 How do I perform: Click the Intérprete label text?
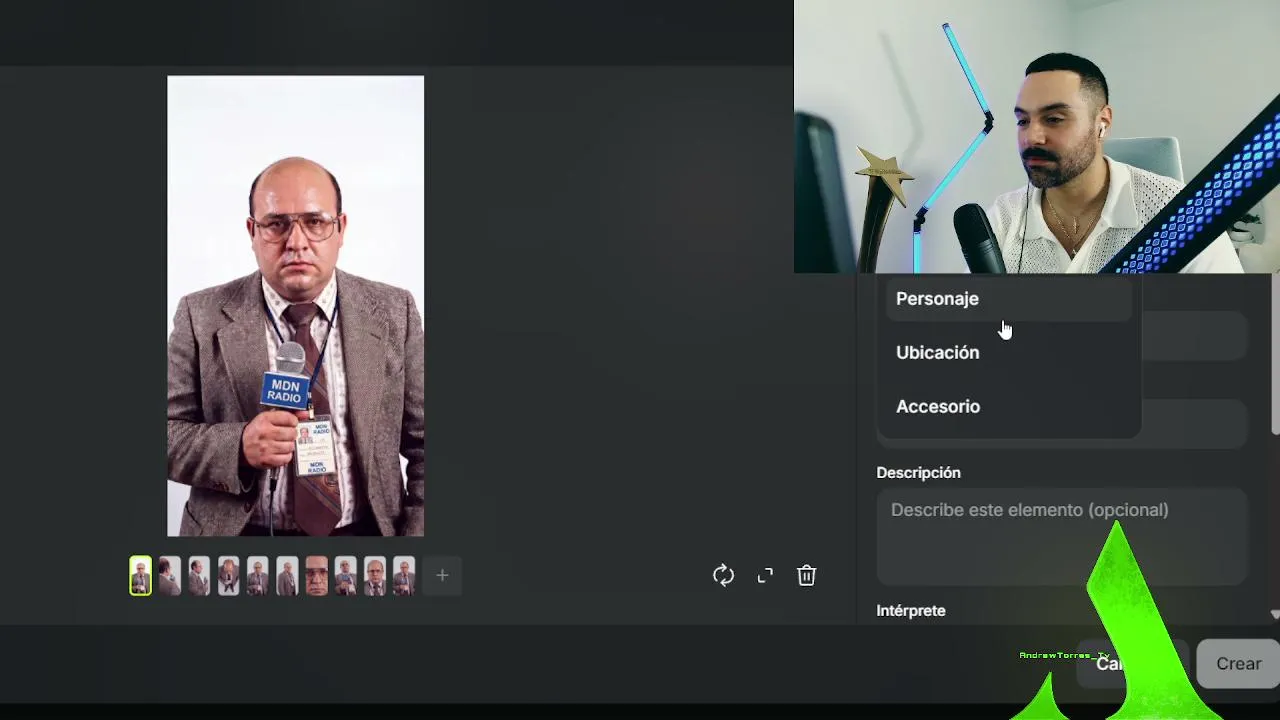click(x=911, y=611)
